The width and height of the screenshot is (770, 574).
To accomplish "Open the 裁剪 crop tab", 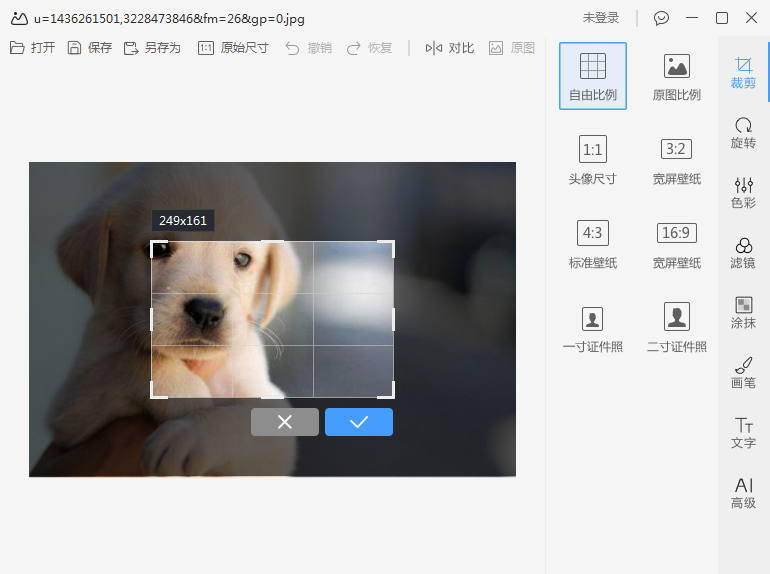I will pyautogui.click(x=743, y=73).
